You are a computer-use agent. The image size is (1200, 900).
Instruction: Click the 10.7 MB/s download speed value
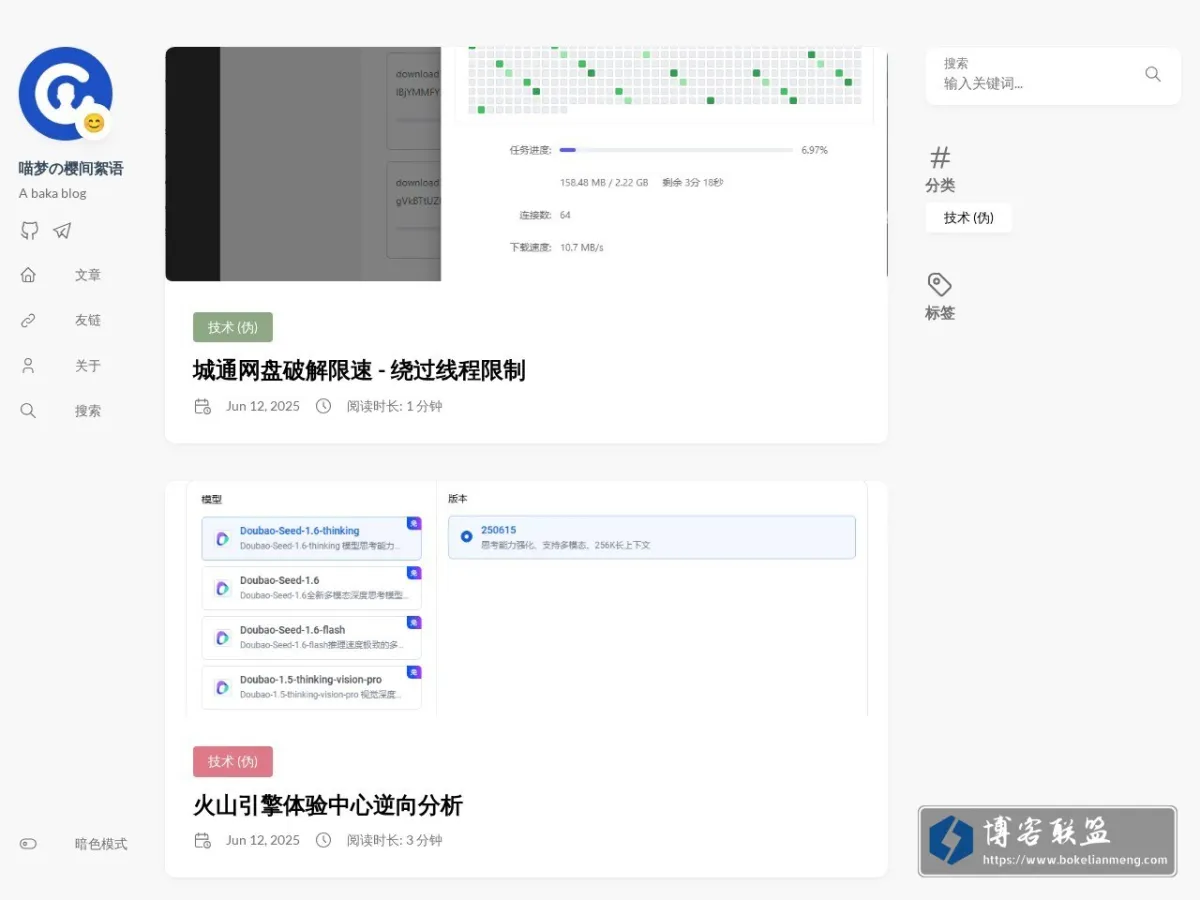click(x=581, y=247)
